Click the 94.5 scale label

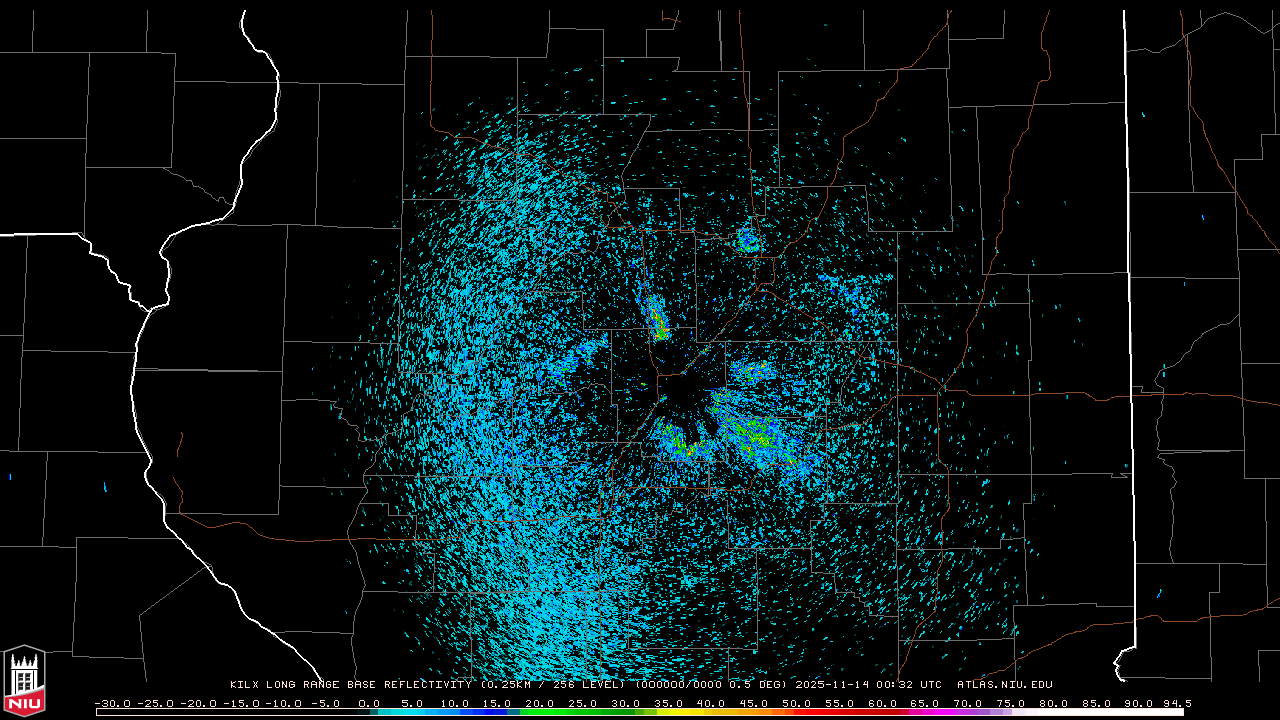pyautogui.click(x=1176, y=703)
